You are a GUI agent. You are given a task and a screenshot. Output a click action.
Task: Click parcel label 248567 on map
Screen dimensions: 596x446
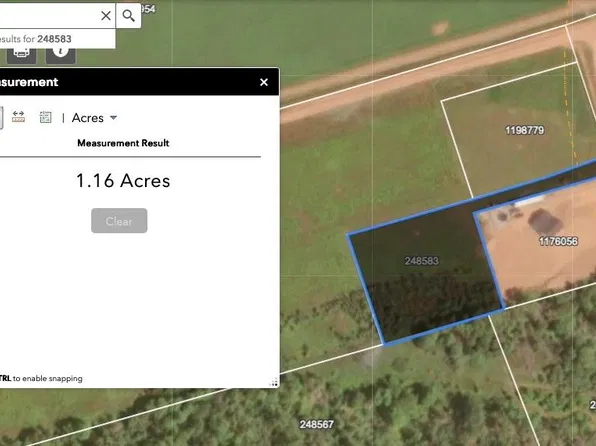pos(317,424)
